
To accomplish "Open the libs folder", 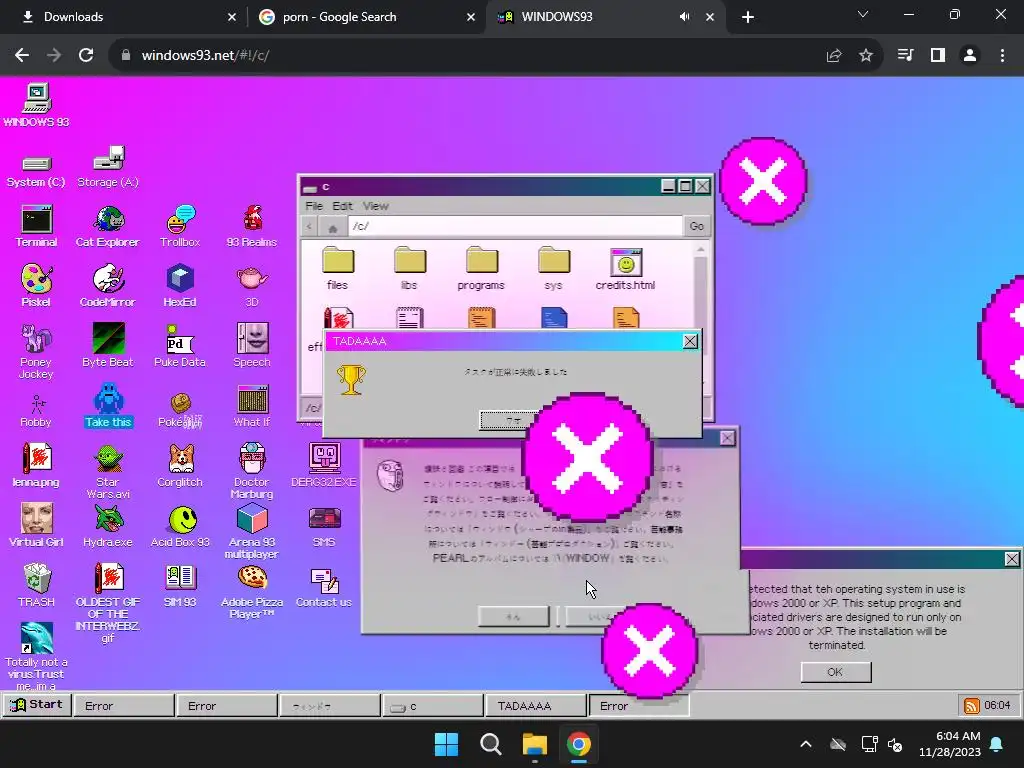I will (409, 268).
